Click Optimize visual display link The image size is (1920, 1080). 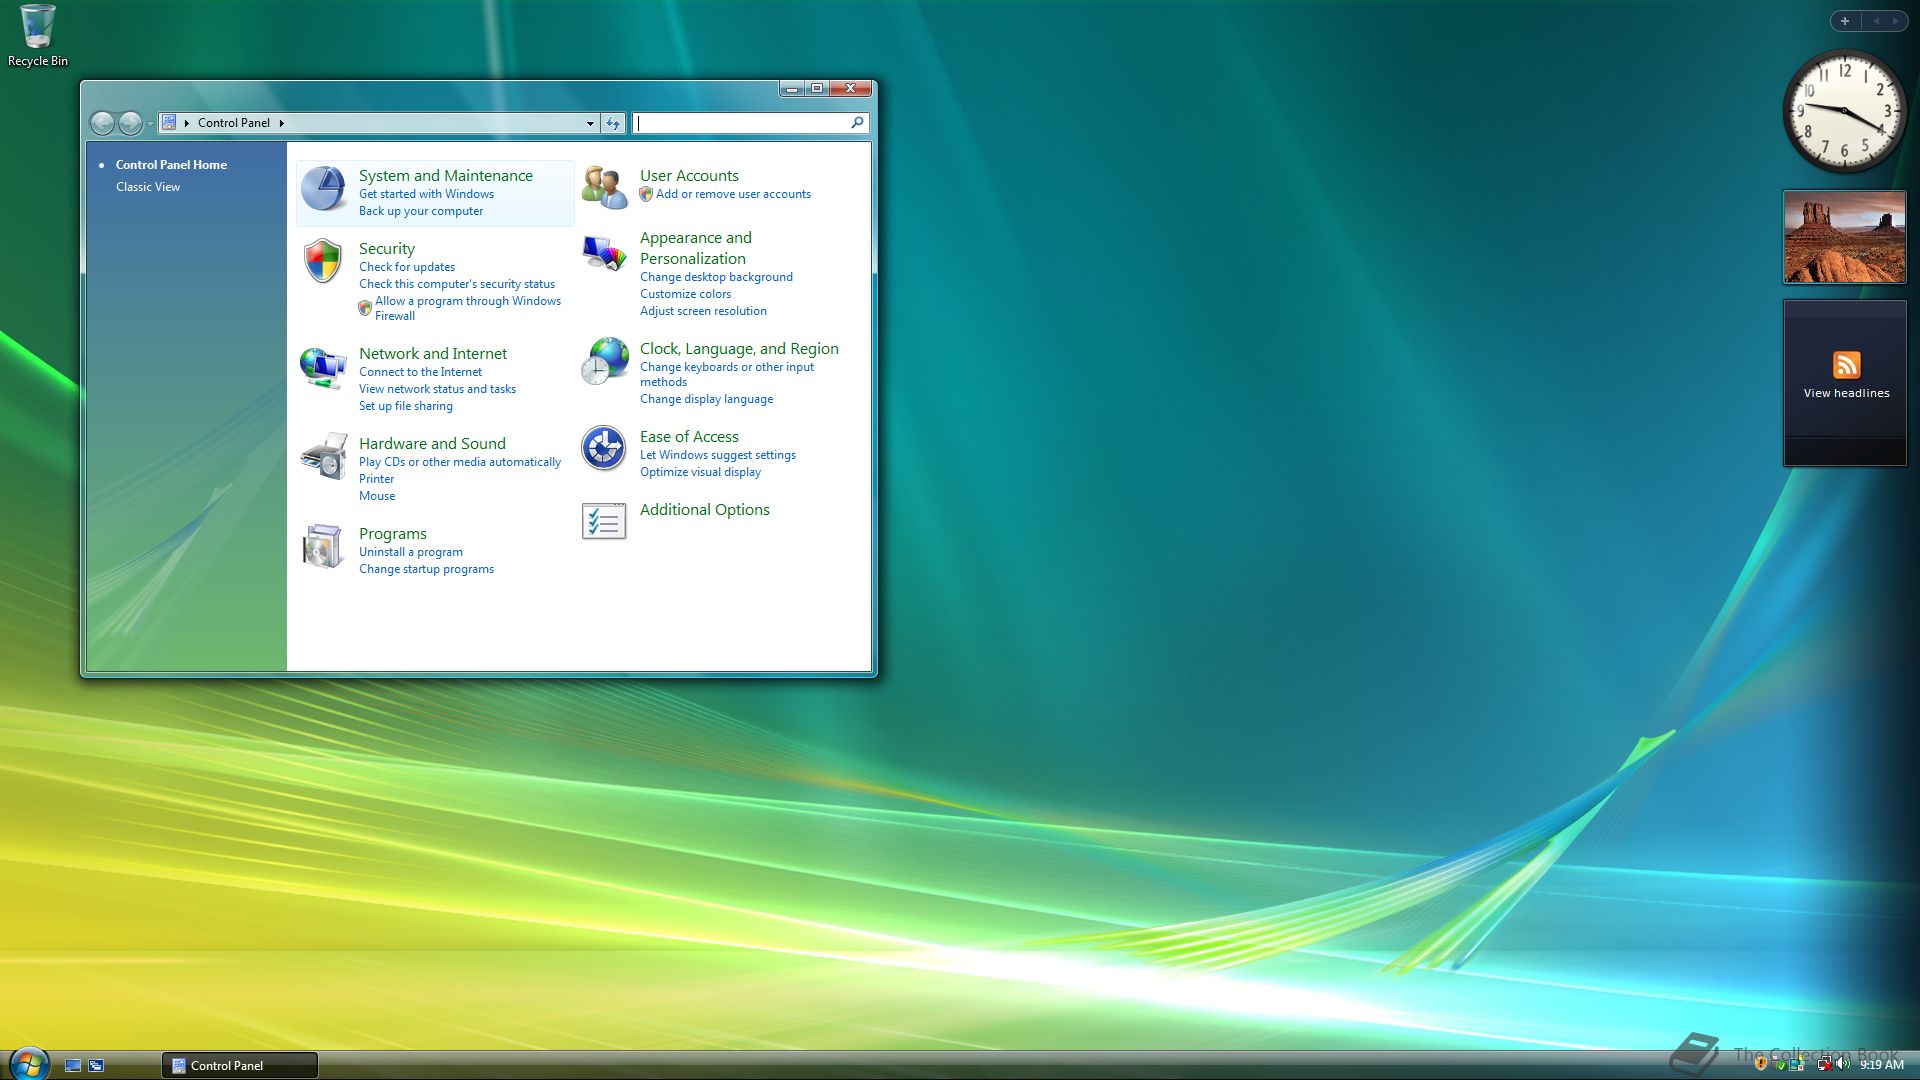[x=700, y=472]
